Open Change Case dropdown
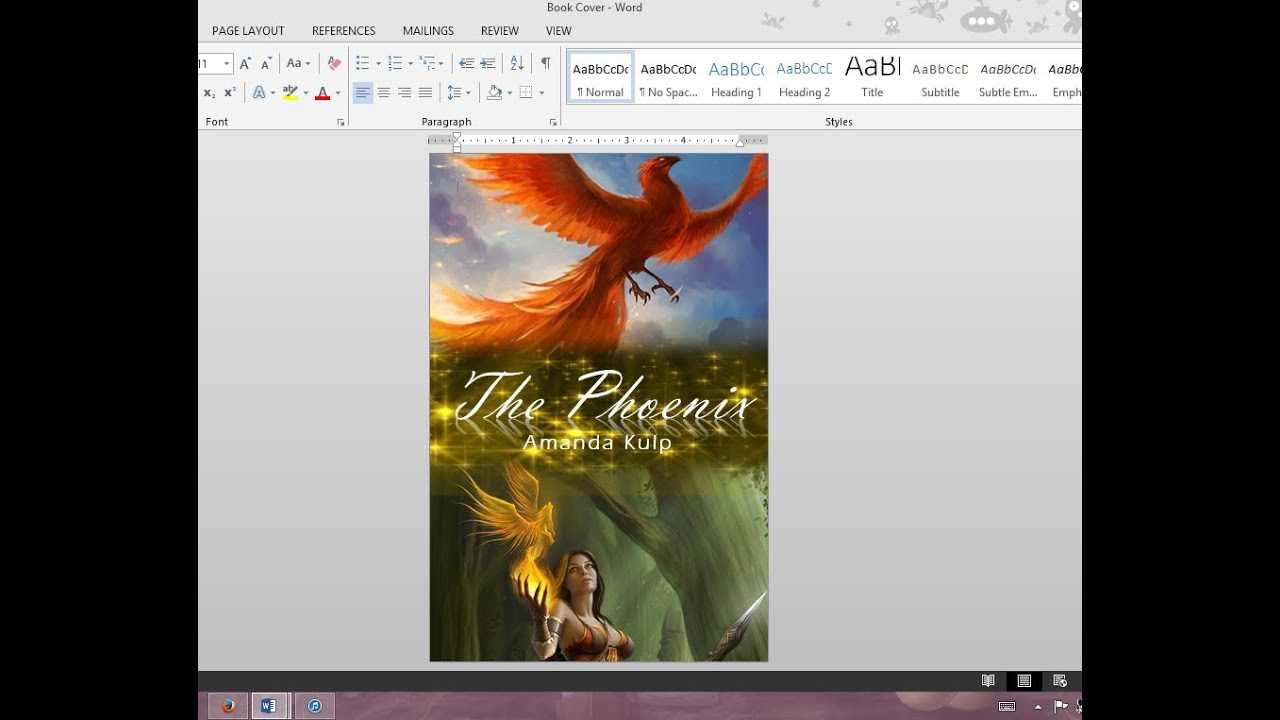This screenshot has width=1280, height=720. tap(298, 63)
